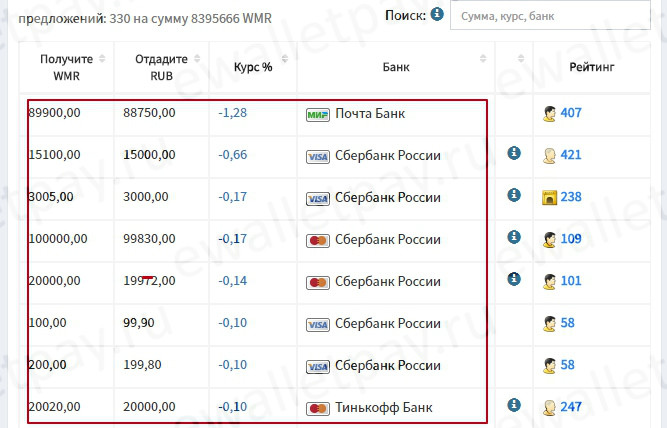Open info icon in the 20000,00 row
Image resolution: width=667 pixels, height=428 pixels.
(514, 279)
